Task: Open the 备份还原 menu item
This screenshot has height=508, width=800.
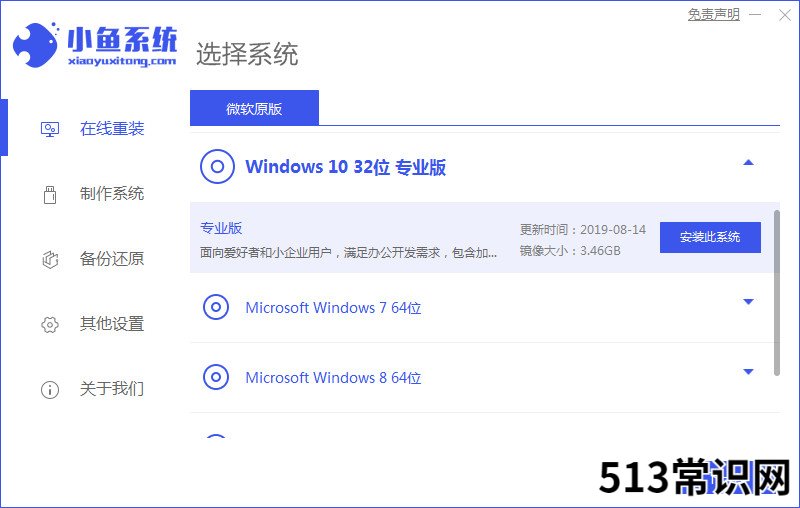Action: 112,259
